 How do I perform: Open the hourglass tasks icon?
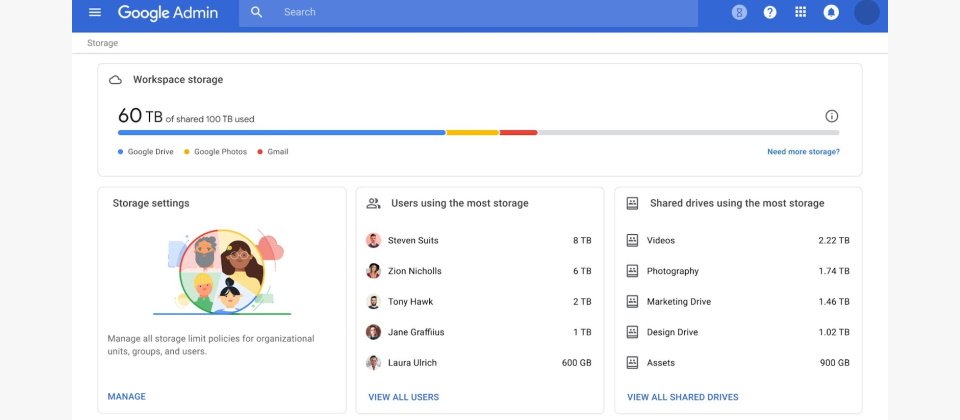pos(739,12)
